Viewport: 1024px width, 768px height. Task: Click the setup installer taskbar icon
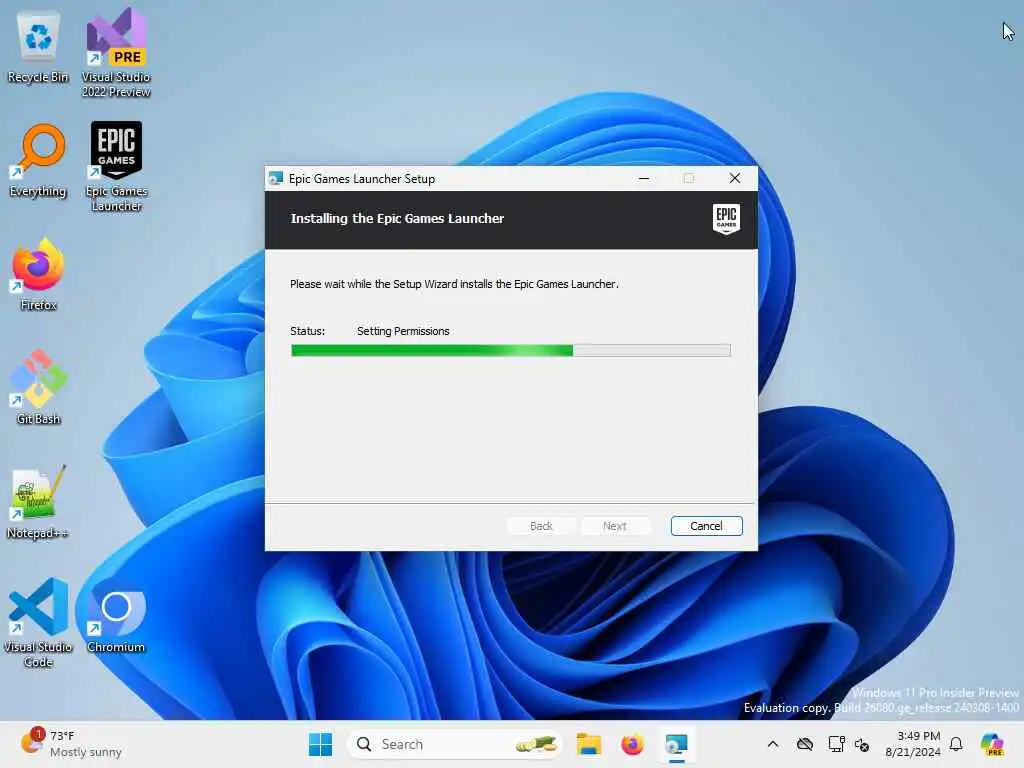click(x=676, y=744)
